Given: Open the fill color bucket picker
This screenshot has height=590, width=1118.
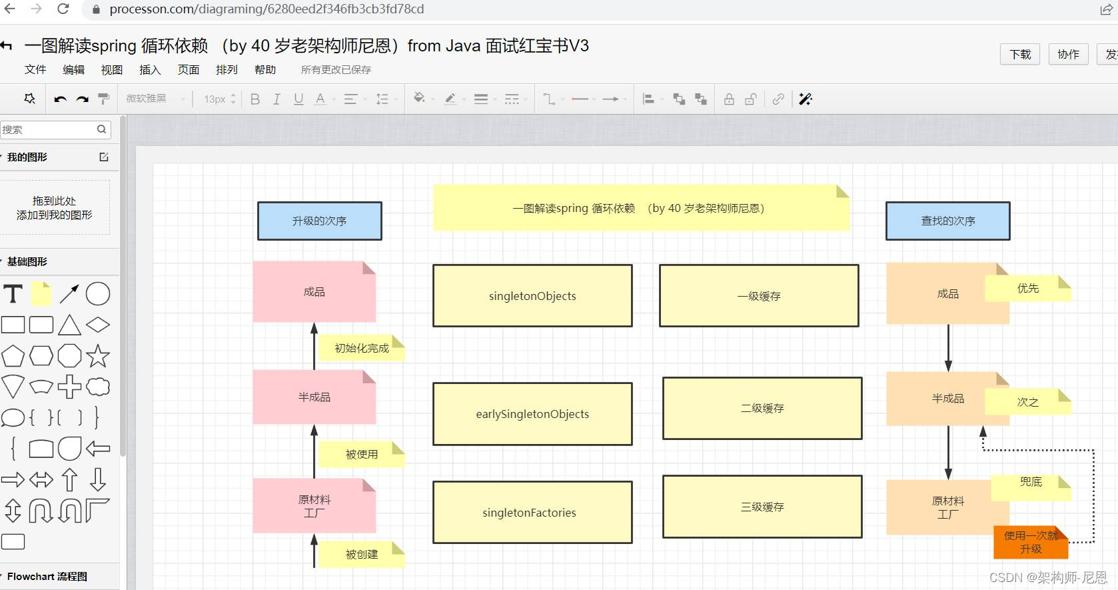Looking at the screenshot, I should pyautogui.click(x=419, y=98).
